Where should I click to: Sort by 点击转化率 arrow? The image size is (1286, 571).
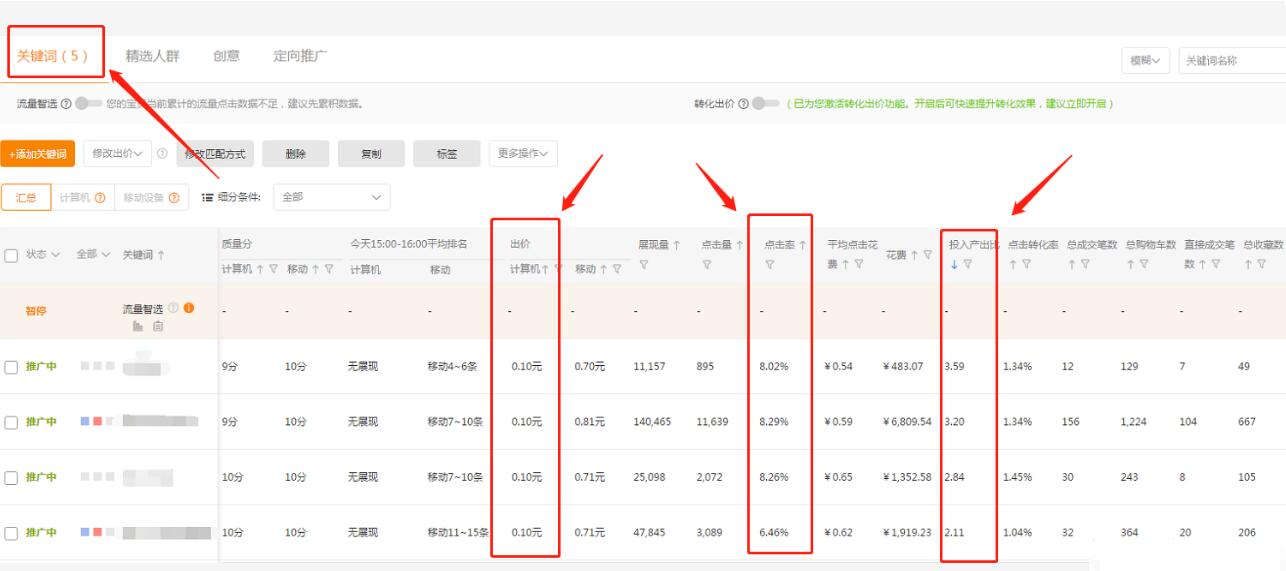tap(1012, 264)
